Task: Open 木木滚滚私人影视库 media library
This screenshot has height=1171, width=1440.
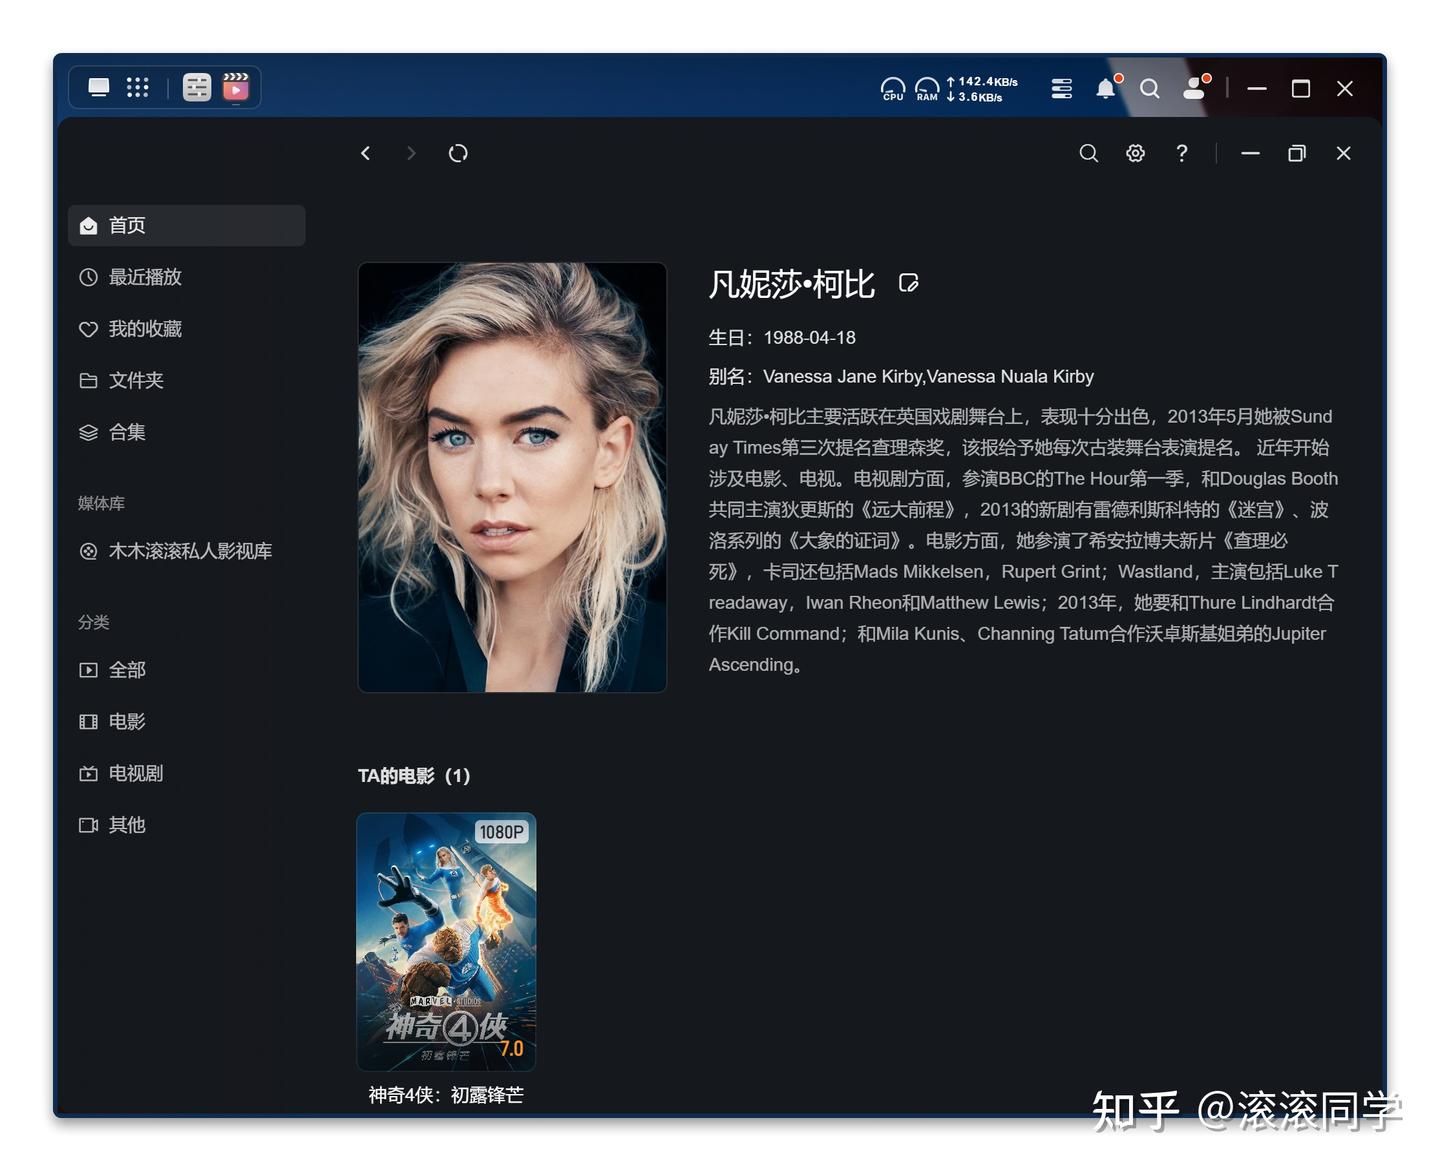Action: [187, 551]
